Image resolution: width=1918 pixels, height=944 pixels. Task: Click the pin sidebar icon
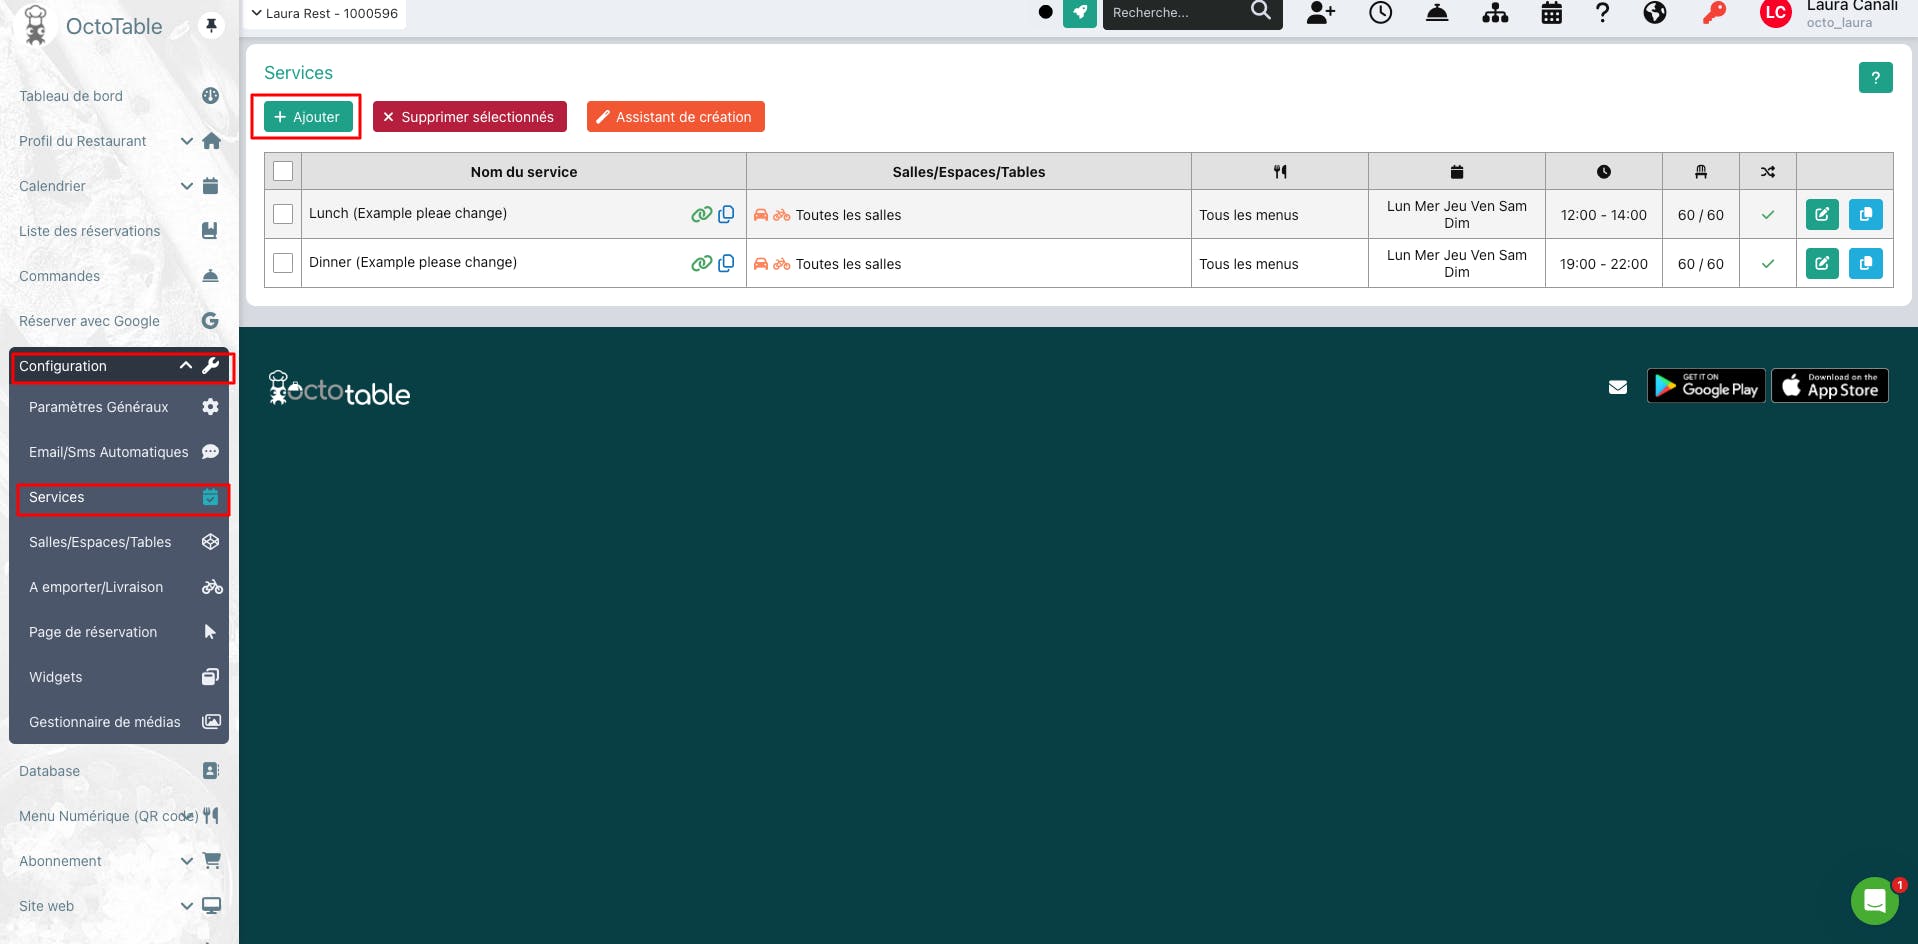(211, 25)
